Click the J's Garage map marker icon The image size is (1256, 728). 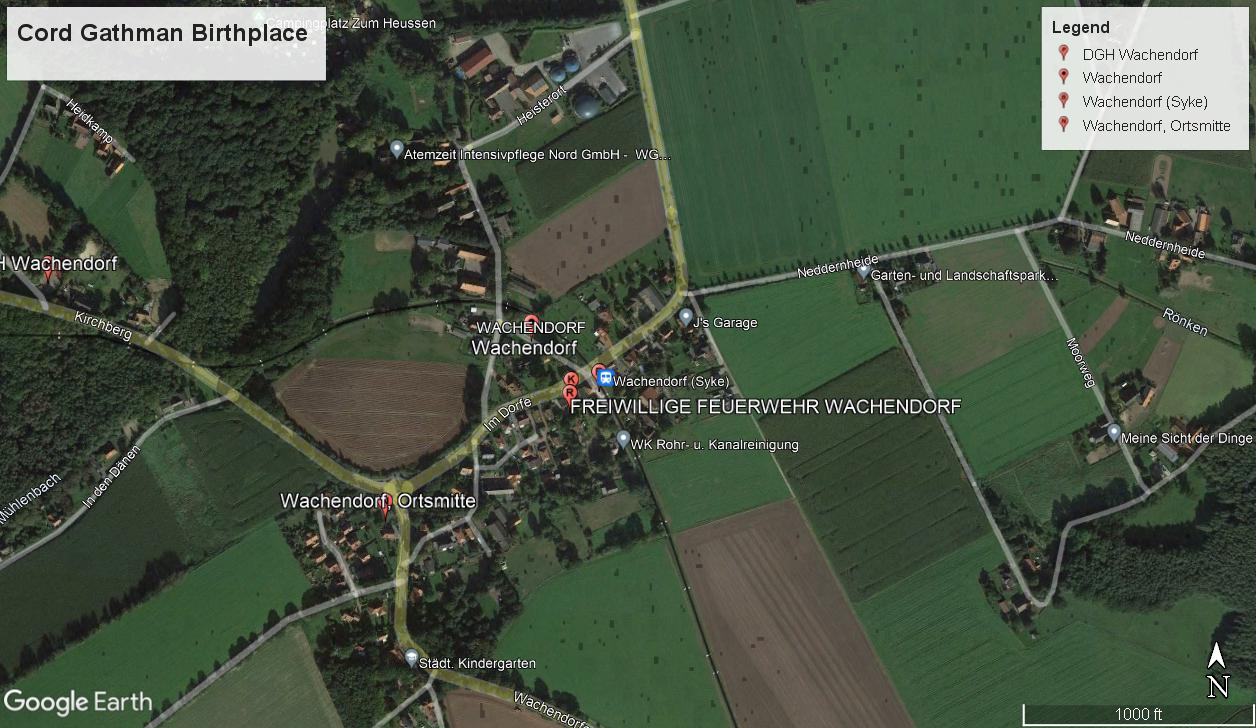(x=686, y=317)
